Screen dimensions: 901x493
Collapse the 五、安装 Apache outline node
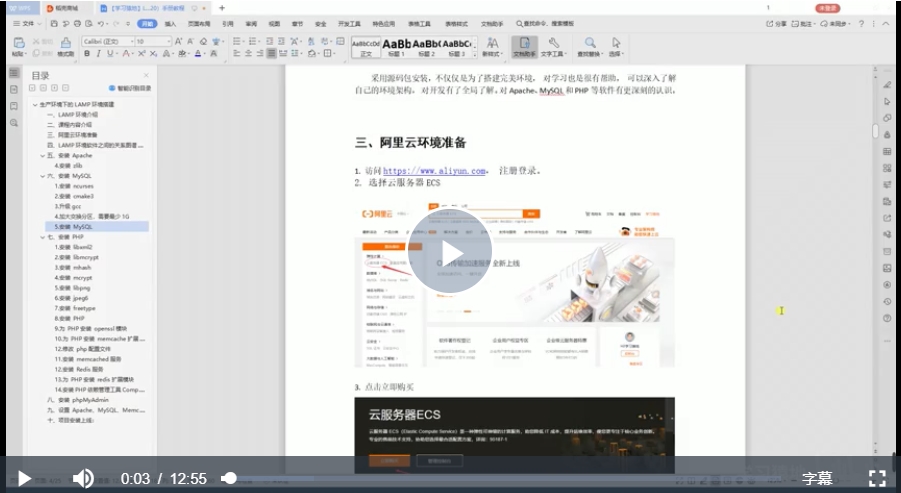point(43,156)
